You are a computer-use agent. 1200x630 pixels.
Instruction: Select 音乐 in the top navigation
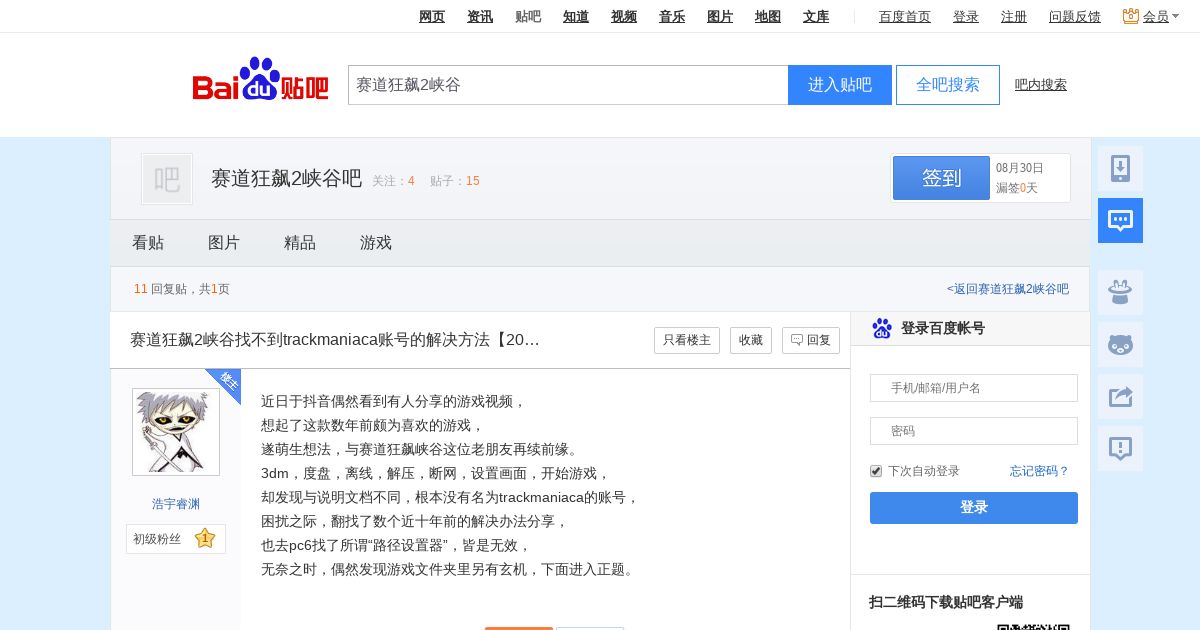point(672,16)
